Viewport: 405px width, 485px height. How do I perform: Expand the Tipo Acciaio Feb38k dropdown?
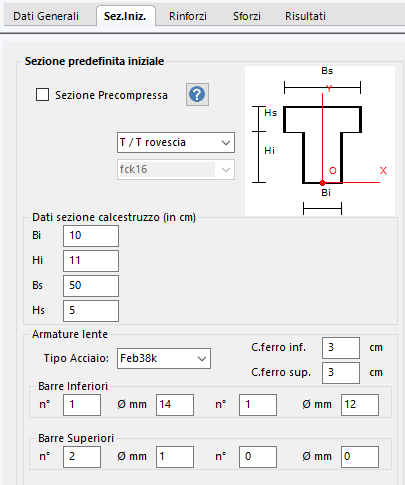(164, 359)
